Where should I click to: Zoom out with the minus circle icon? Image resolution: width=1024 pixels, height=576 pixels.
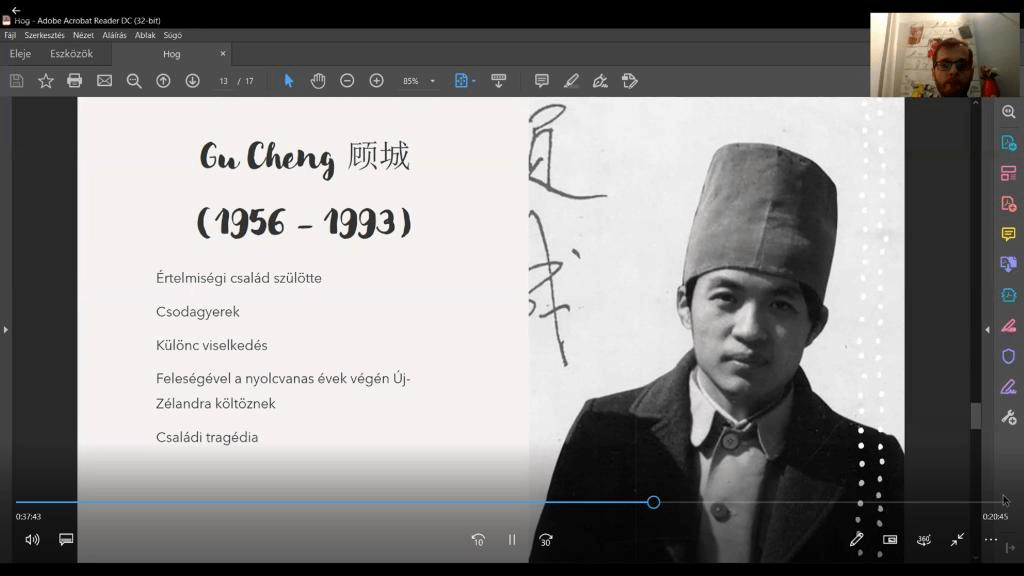347,81
